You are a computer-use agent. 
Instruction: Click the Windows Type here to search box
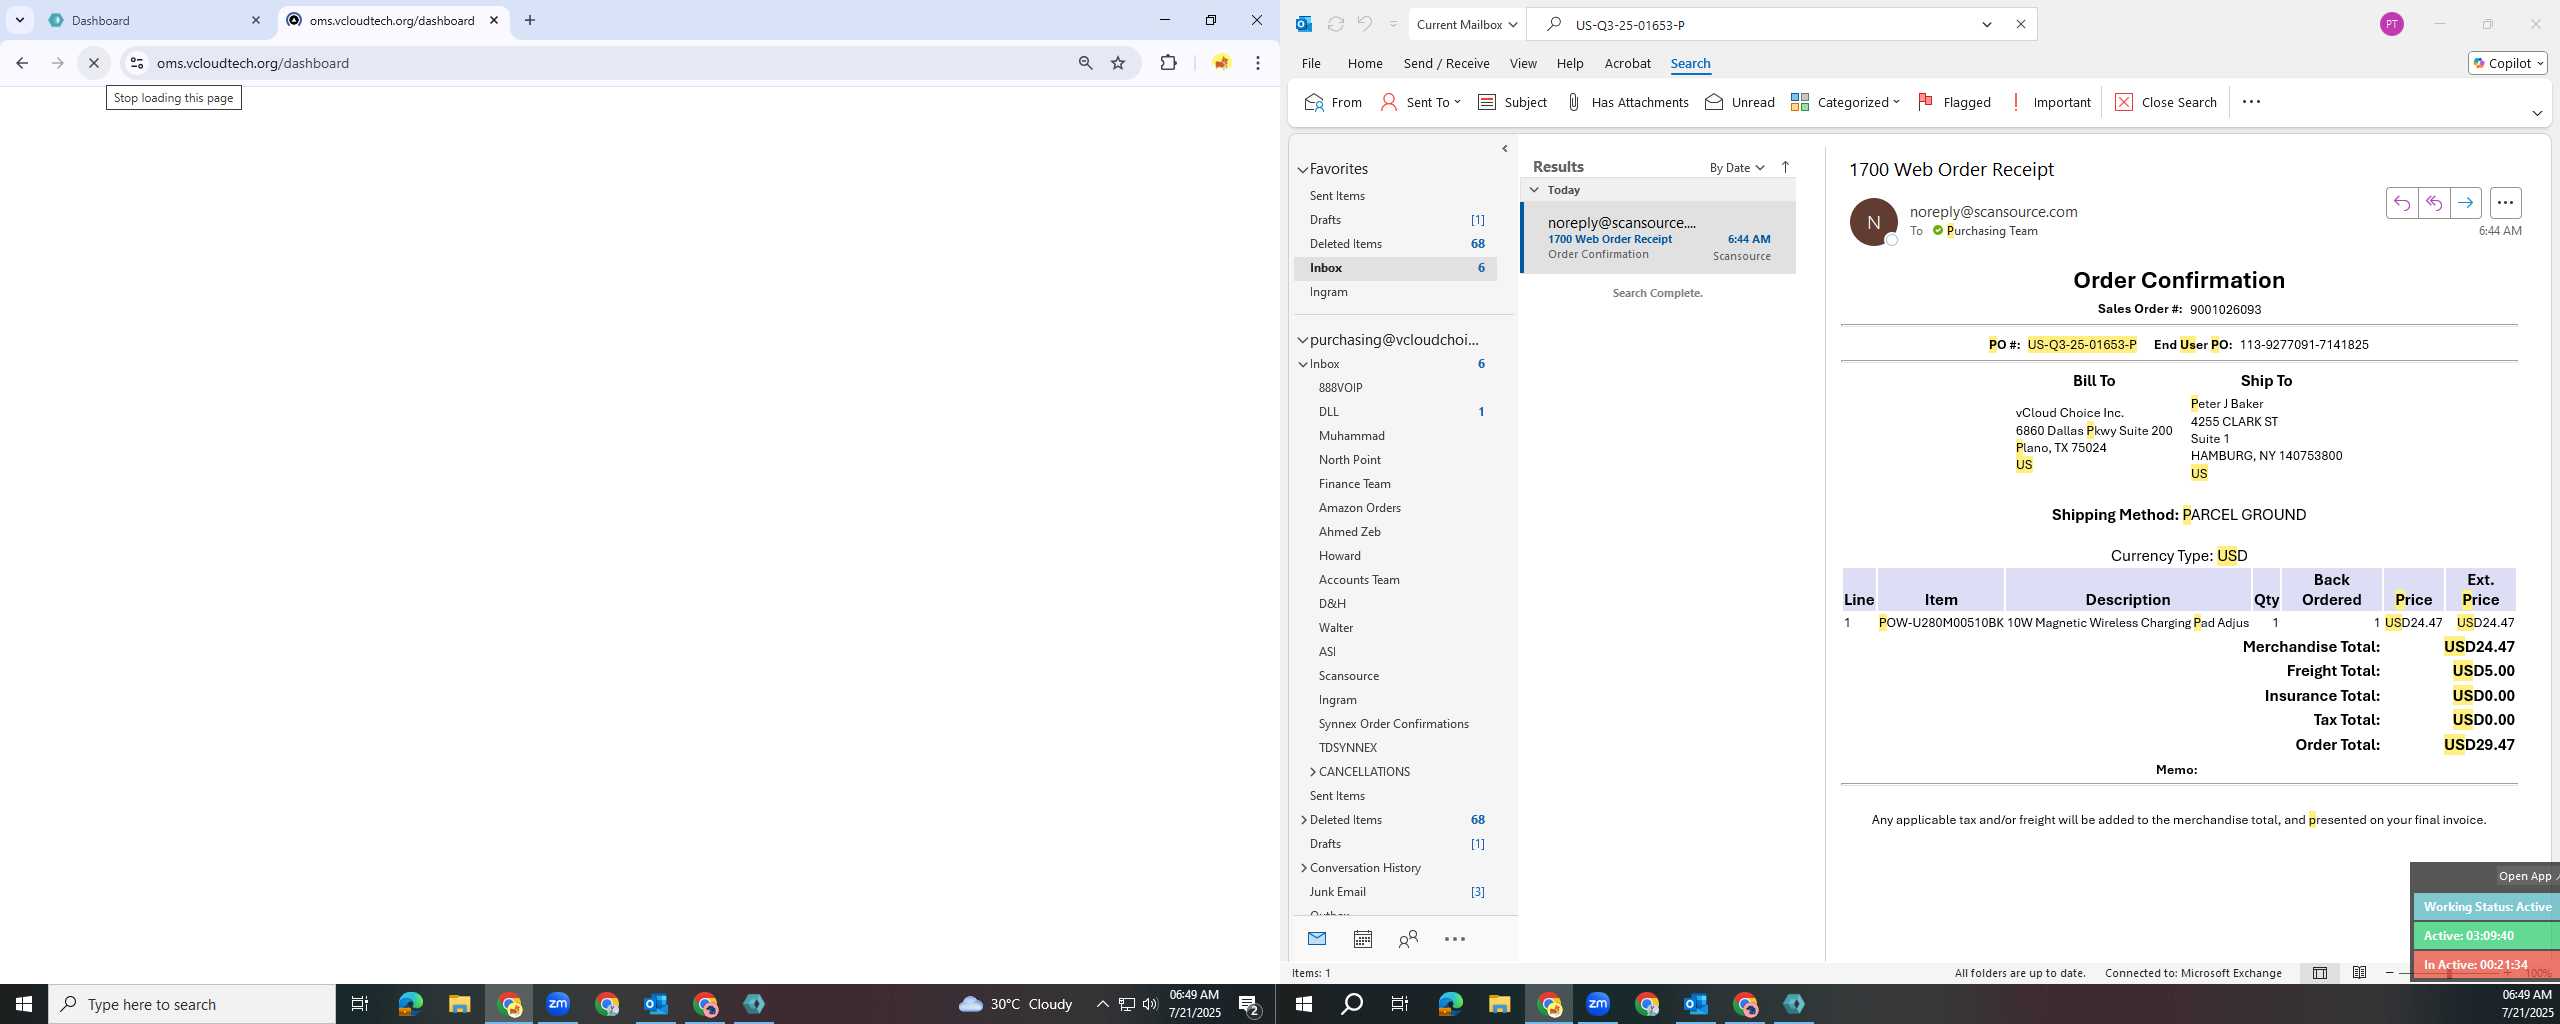click(192, 1004)
